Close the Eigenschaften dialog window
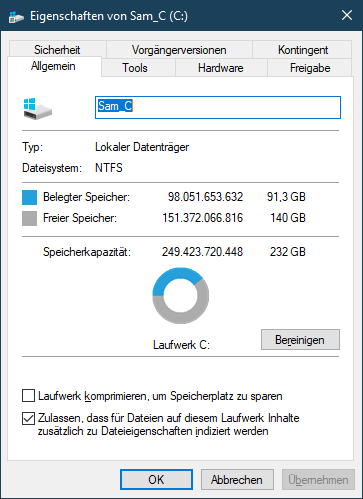The image size is (363, 499). click(x=347, y=15)
